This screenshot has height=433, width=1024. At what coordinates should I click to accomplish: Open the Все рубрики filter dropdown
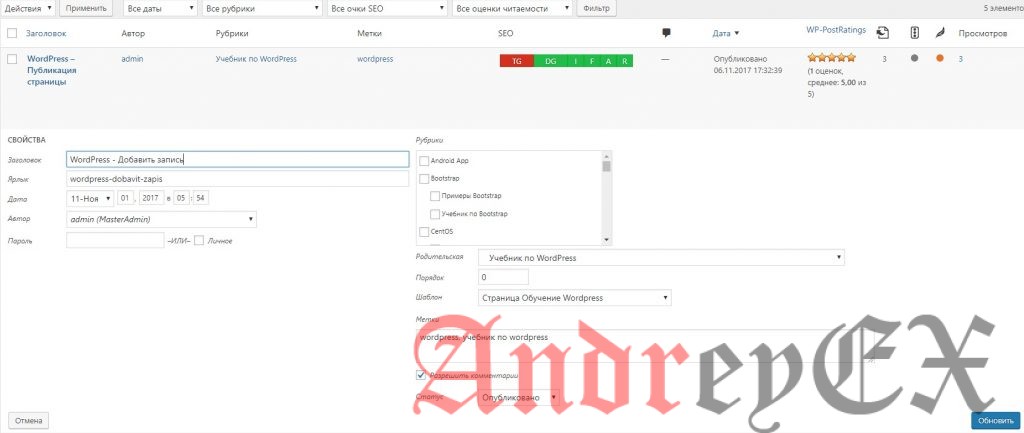click(261, 8)
